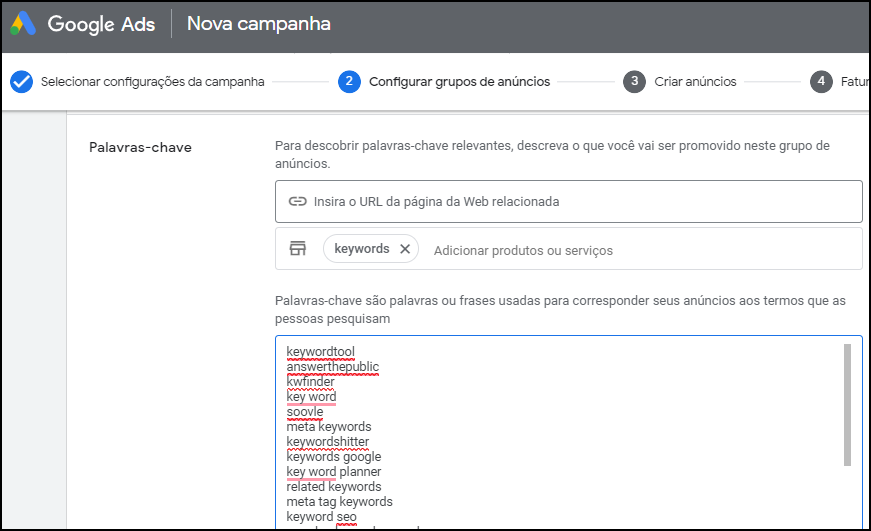Remove the keywords chip with X

(x=405, y=249)
